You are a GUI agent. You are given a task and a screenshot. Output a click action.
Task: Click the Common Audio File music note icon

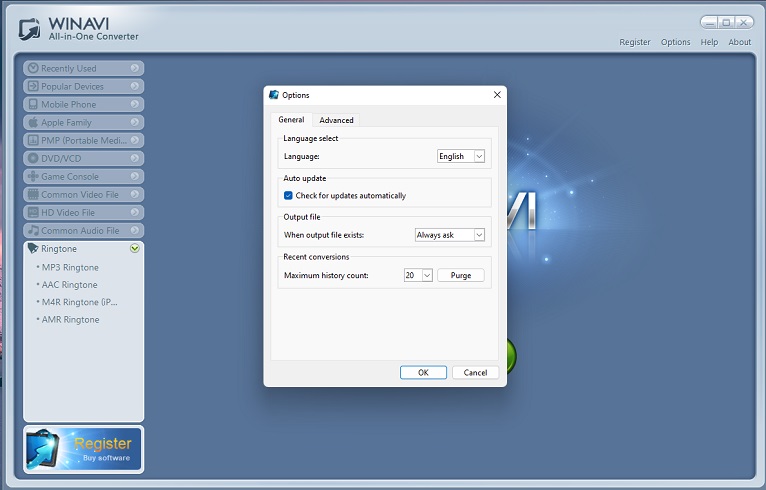[x=33, y=230]
